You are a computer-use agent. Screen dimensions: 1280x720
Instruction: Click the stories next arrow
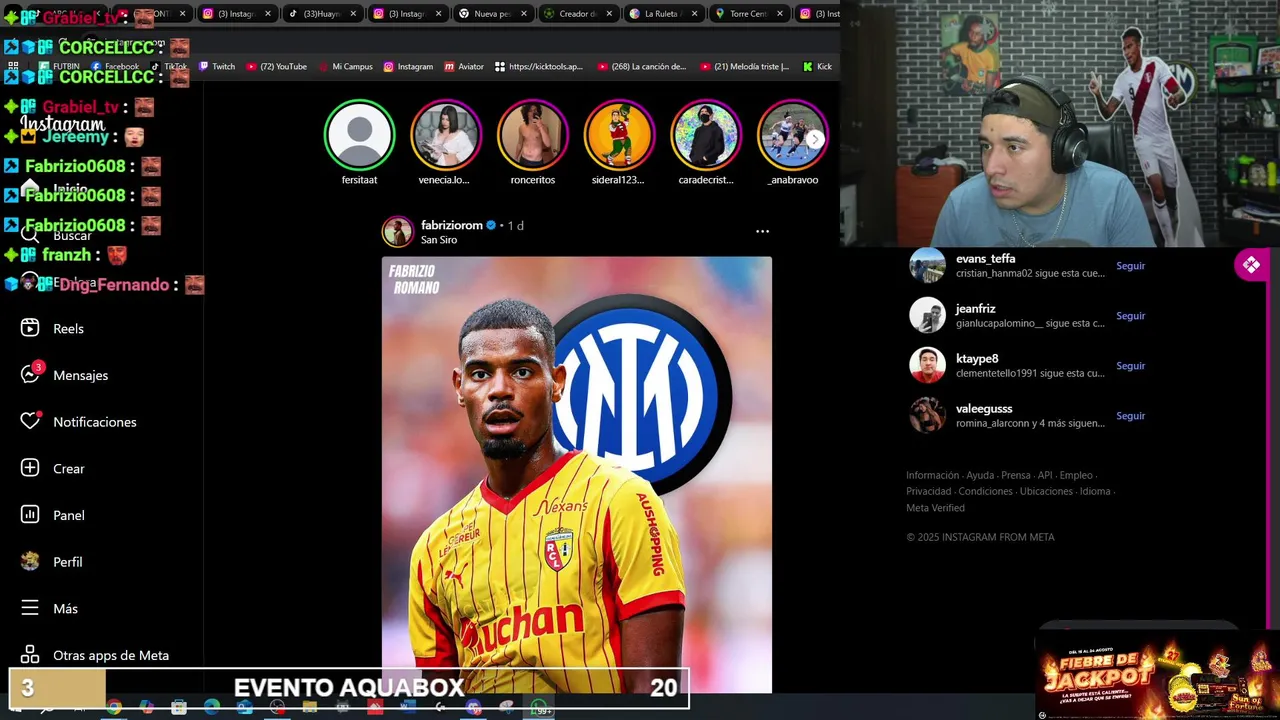815,139
